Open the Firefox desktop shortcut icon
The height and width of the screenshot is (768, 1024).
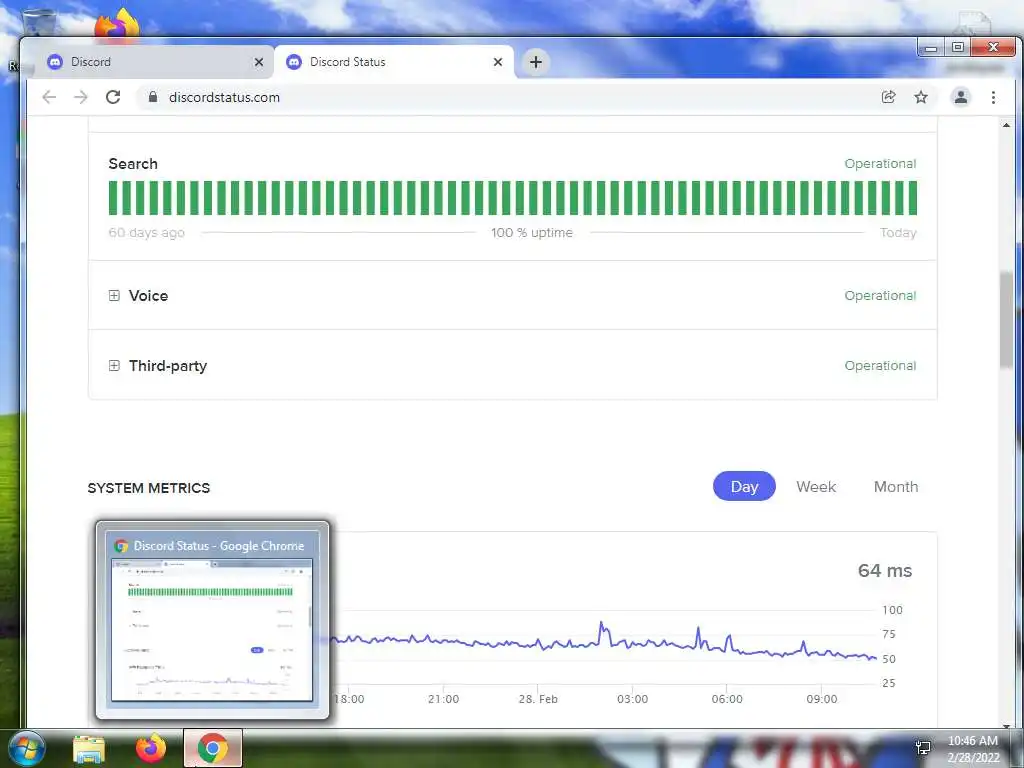point(117,24)
